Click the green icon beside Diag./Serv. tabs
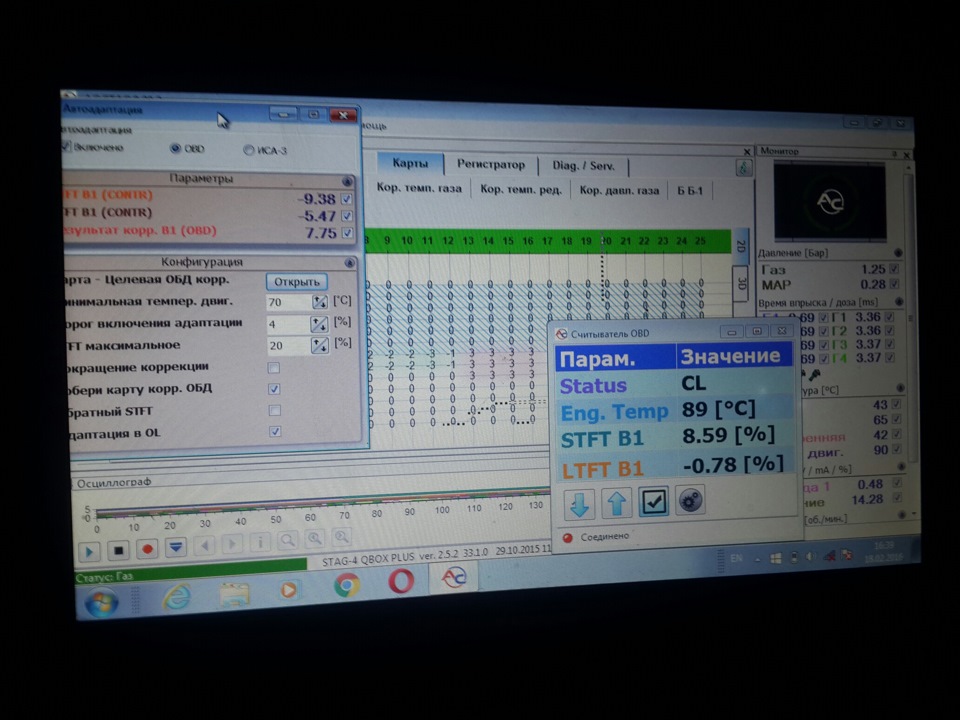 click(x=743, y=168)
